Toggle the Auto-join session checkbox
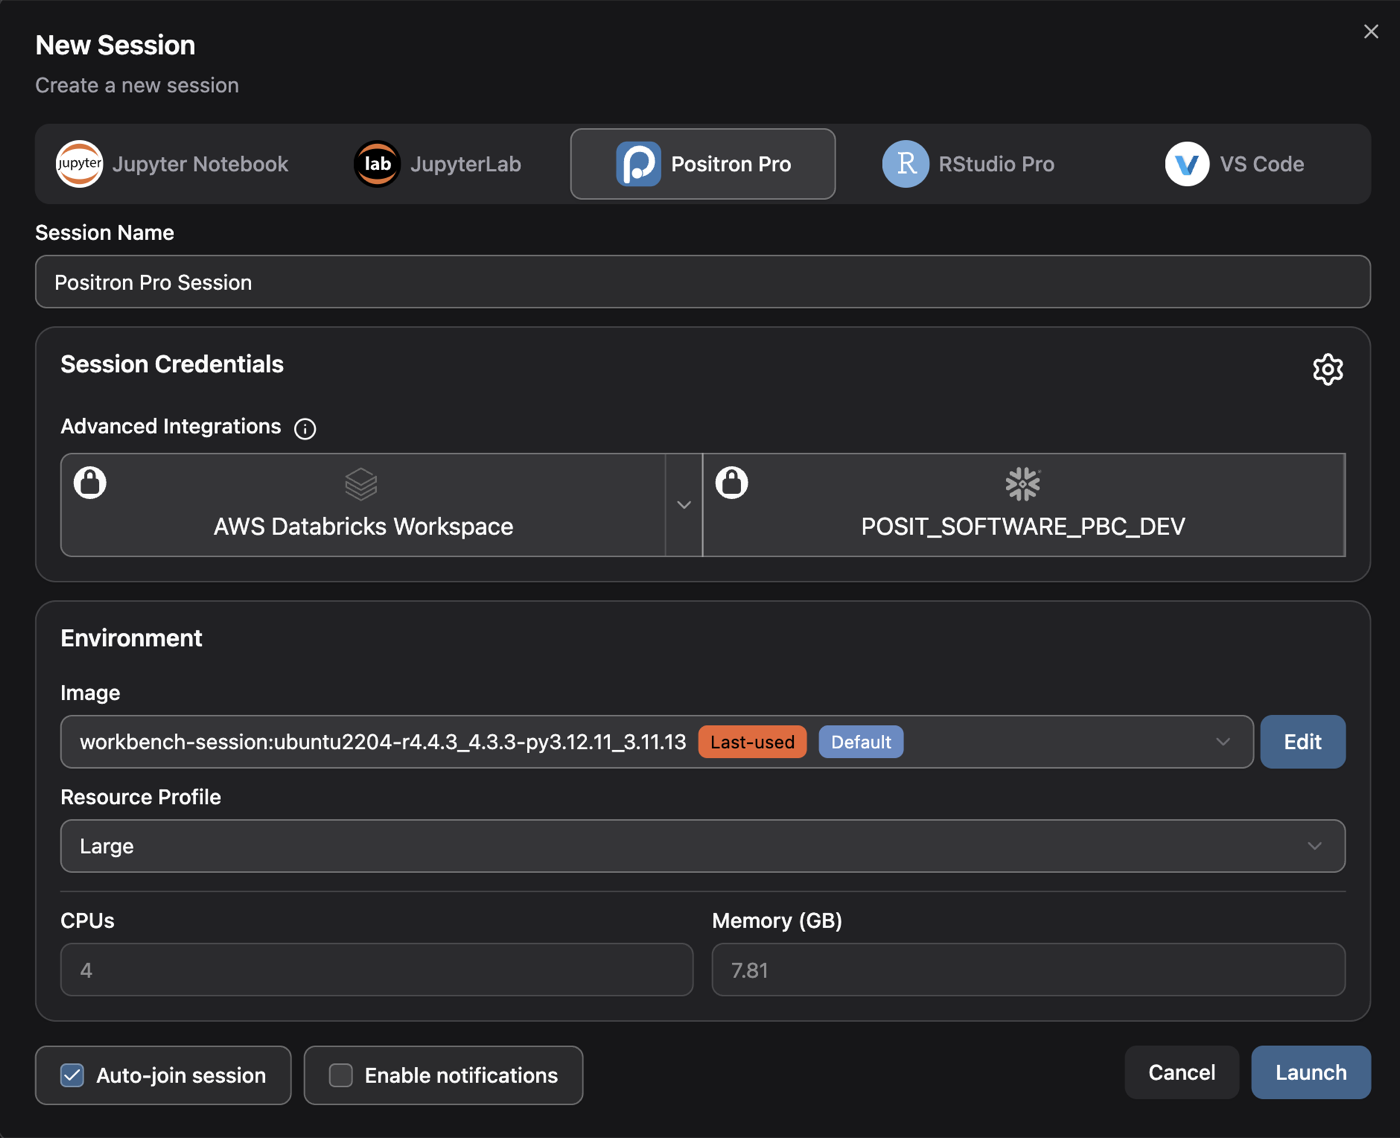1400x1138 pixels. (x=72, y=1075)
